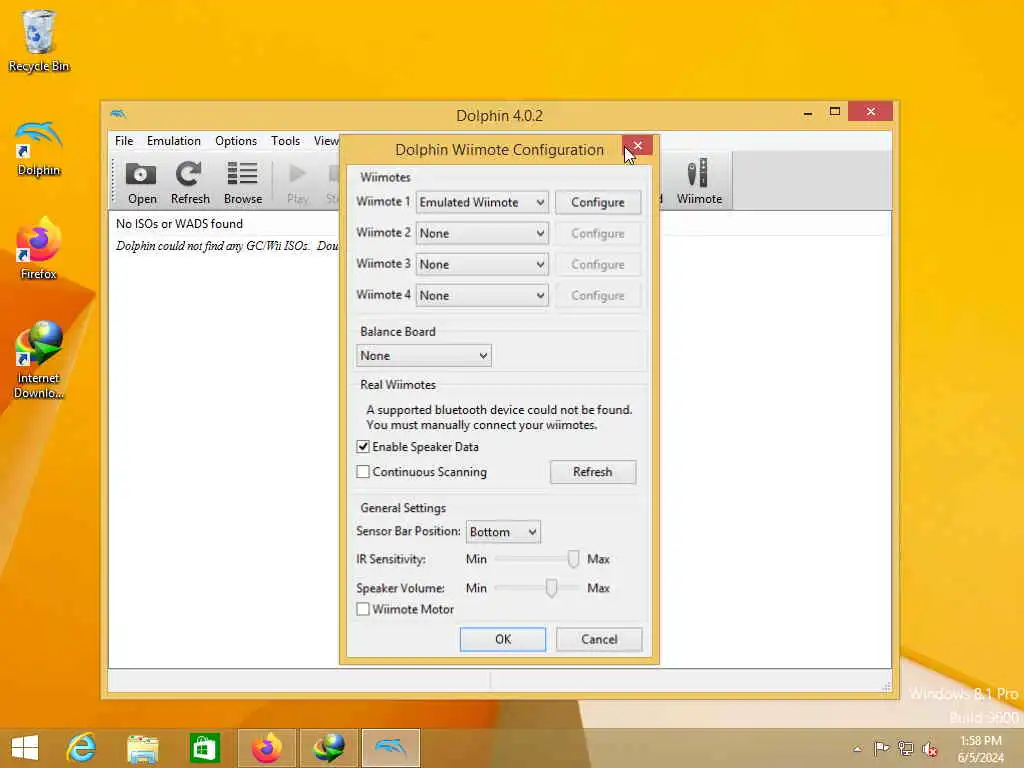Enable the Wiimote Motor checkbox
Screen dimensions: 1024x768
pyautogui.click(x=363, y=609)
